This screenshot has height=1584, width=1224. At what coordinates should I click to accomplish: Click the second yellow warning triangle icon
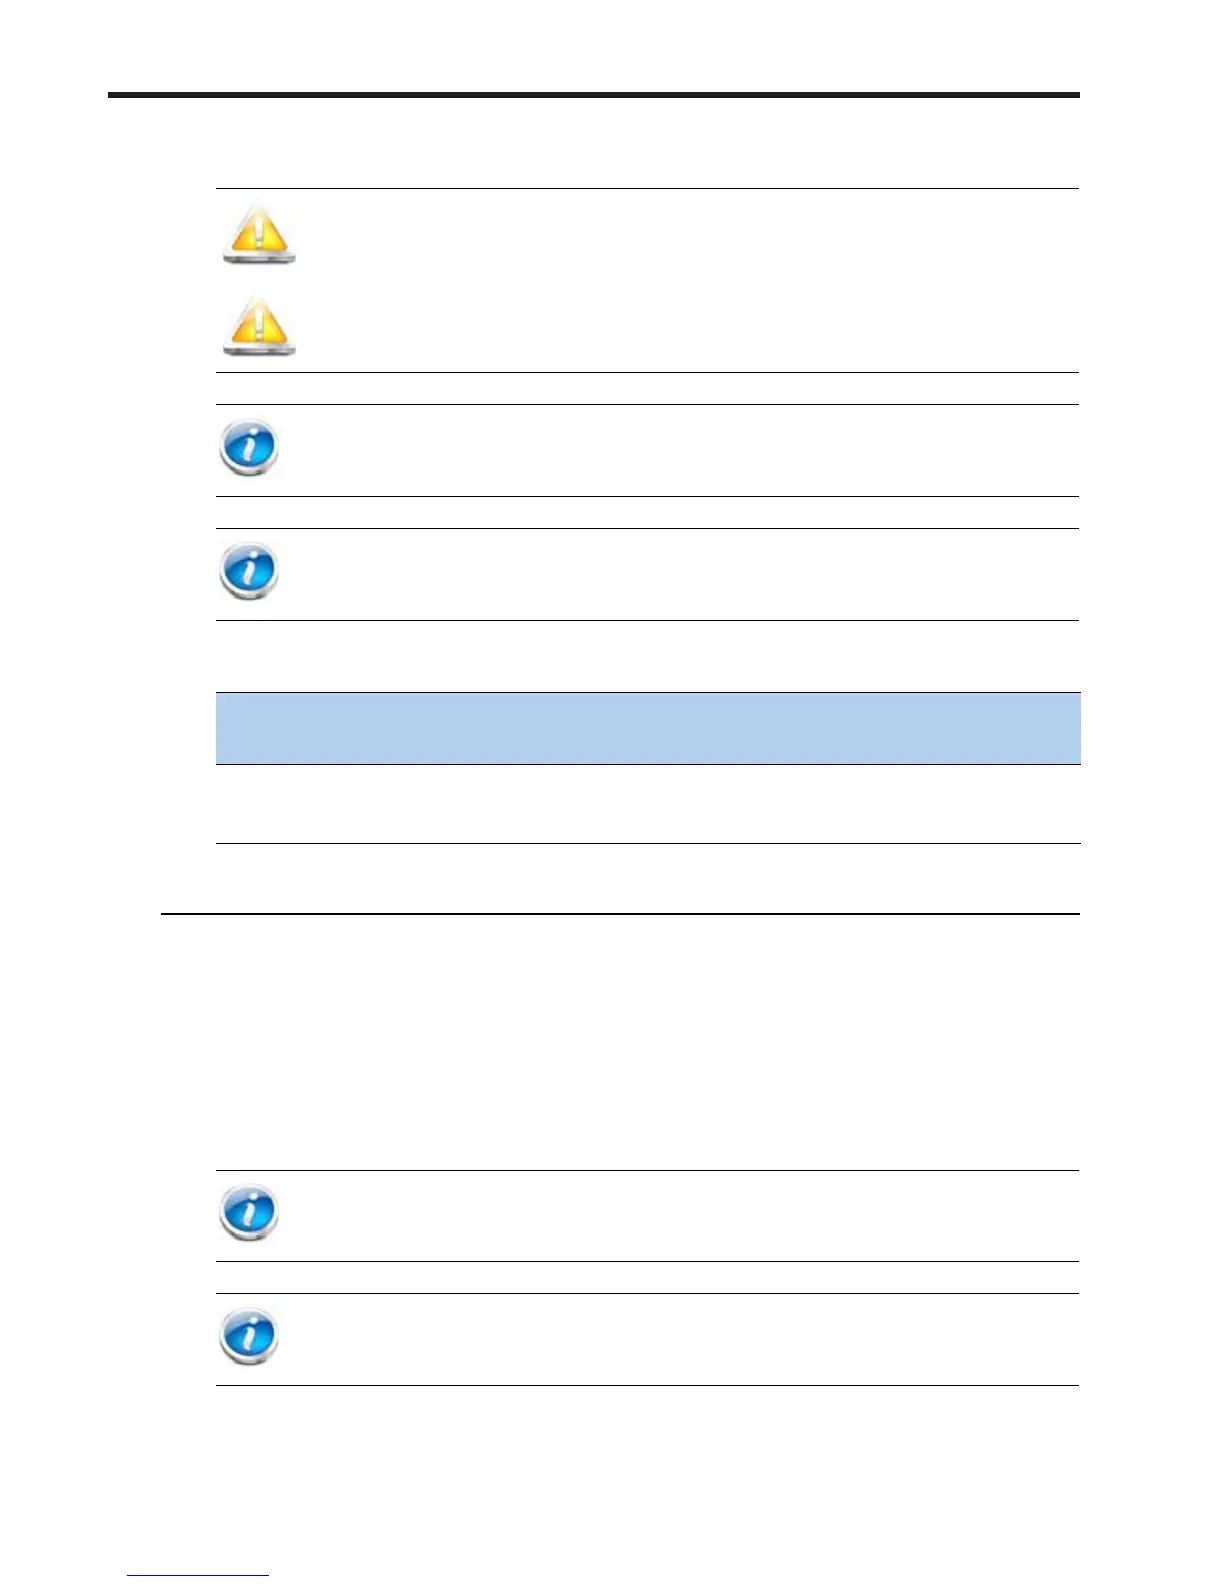click(x=259, y=326)
